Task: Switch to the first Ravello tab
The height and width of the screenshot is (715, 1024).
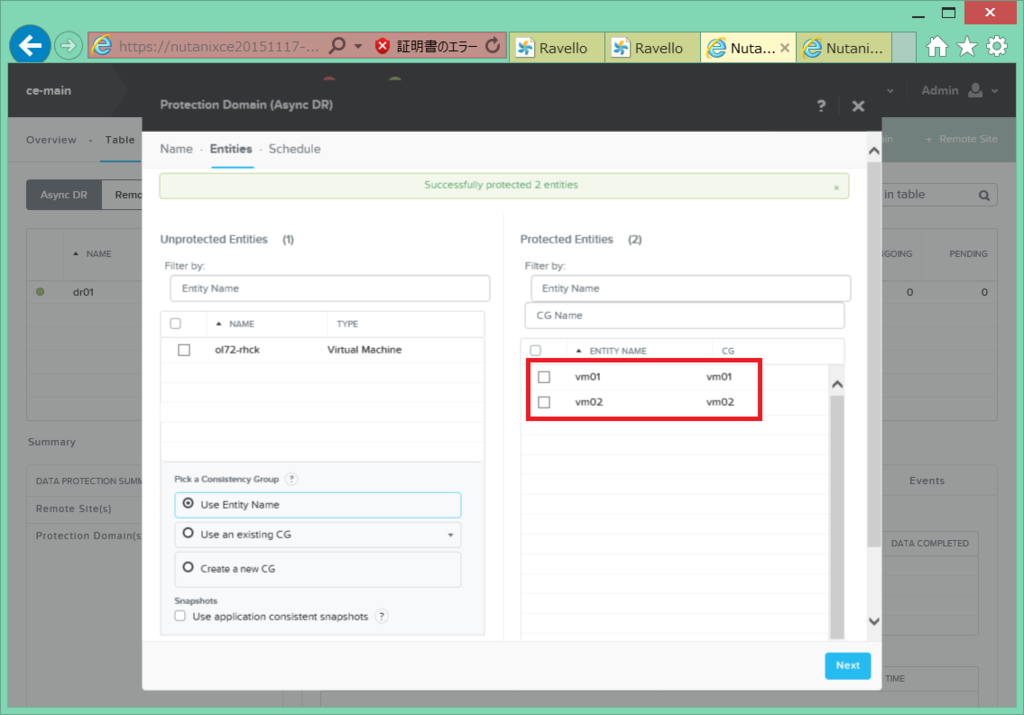Action: click(556, 48)
